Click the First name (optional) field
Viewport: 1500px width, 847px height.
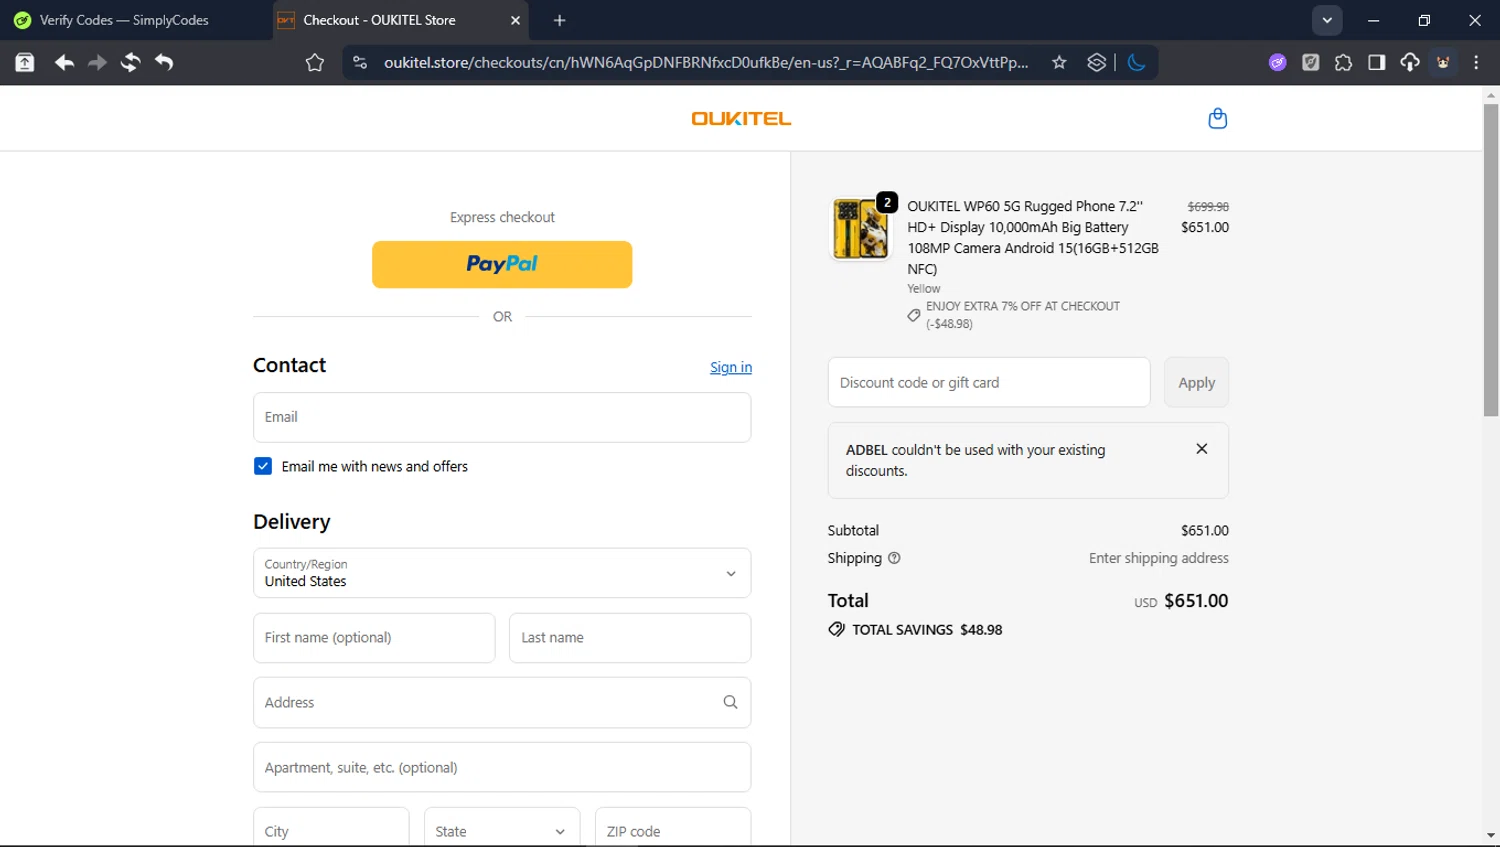(x=374, y=638)
